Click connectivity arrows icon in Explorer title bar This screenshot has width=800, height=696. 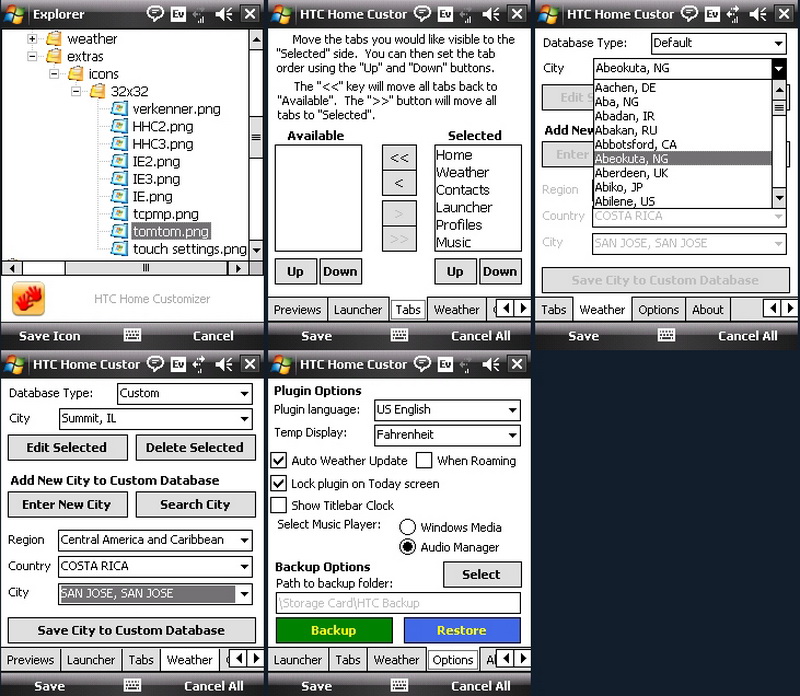(x=200, y=14)
